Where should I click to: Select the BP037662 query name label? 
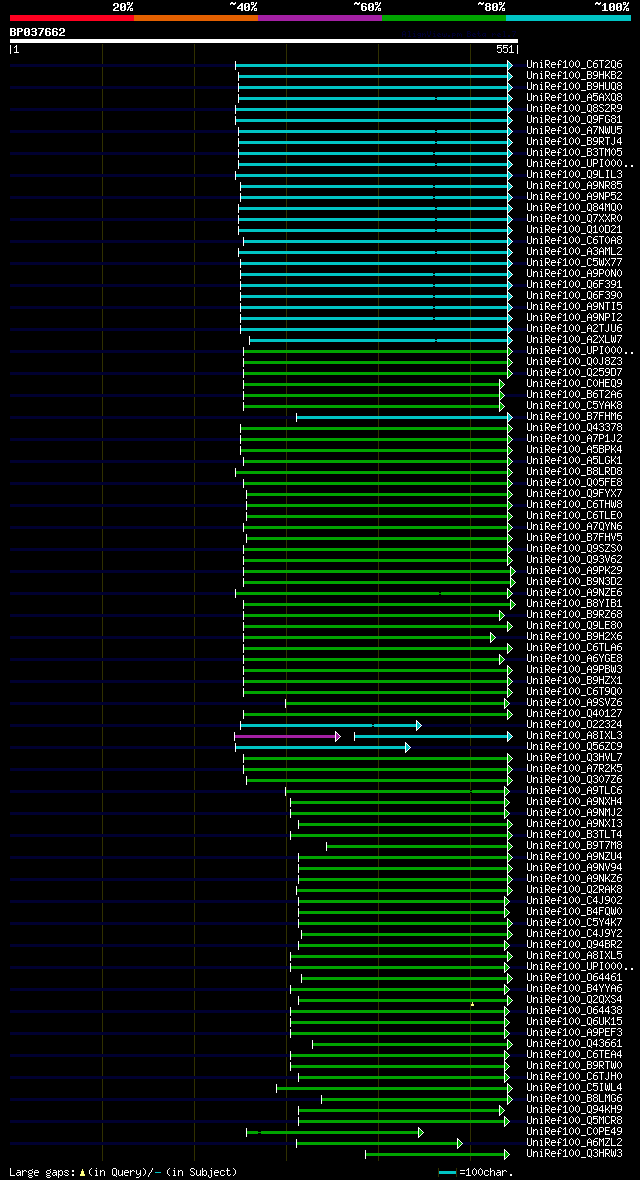(38, 32)
